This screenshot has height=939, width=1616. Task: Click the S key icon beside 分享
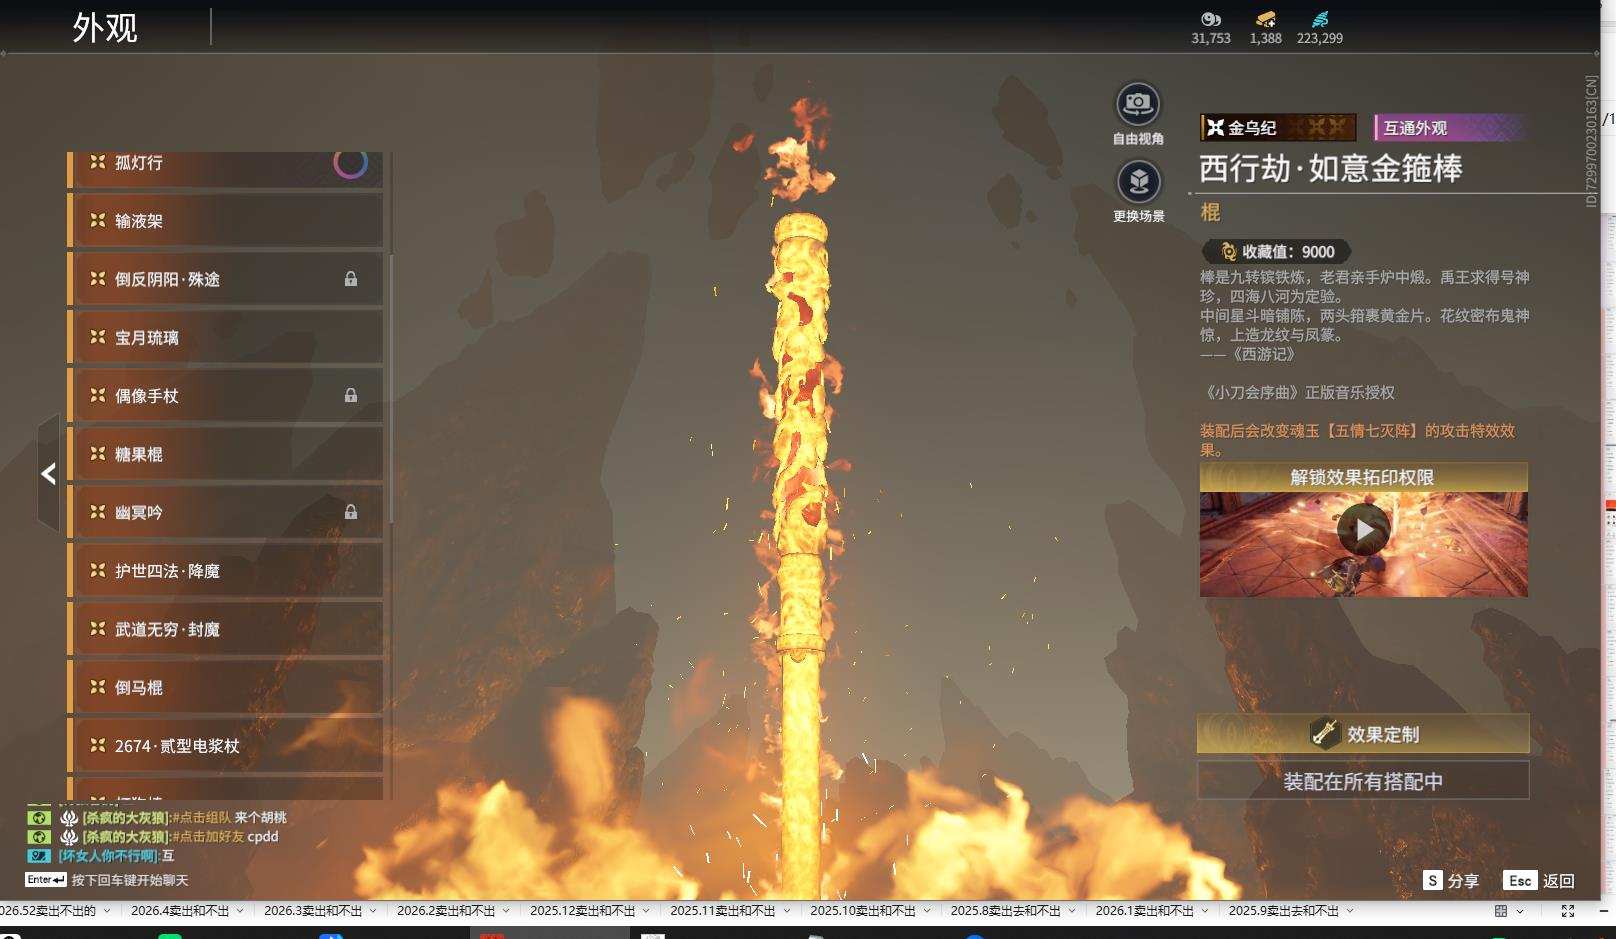click(x=1433, y=880)
